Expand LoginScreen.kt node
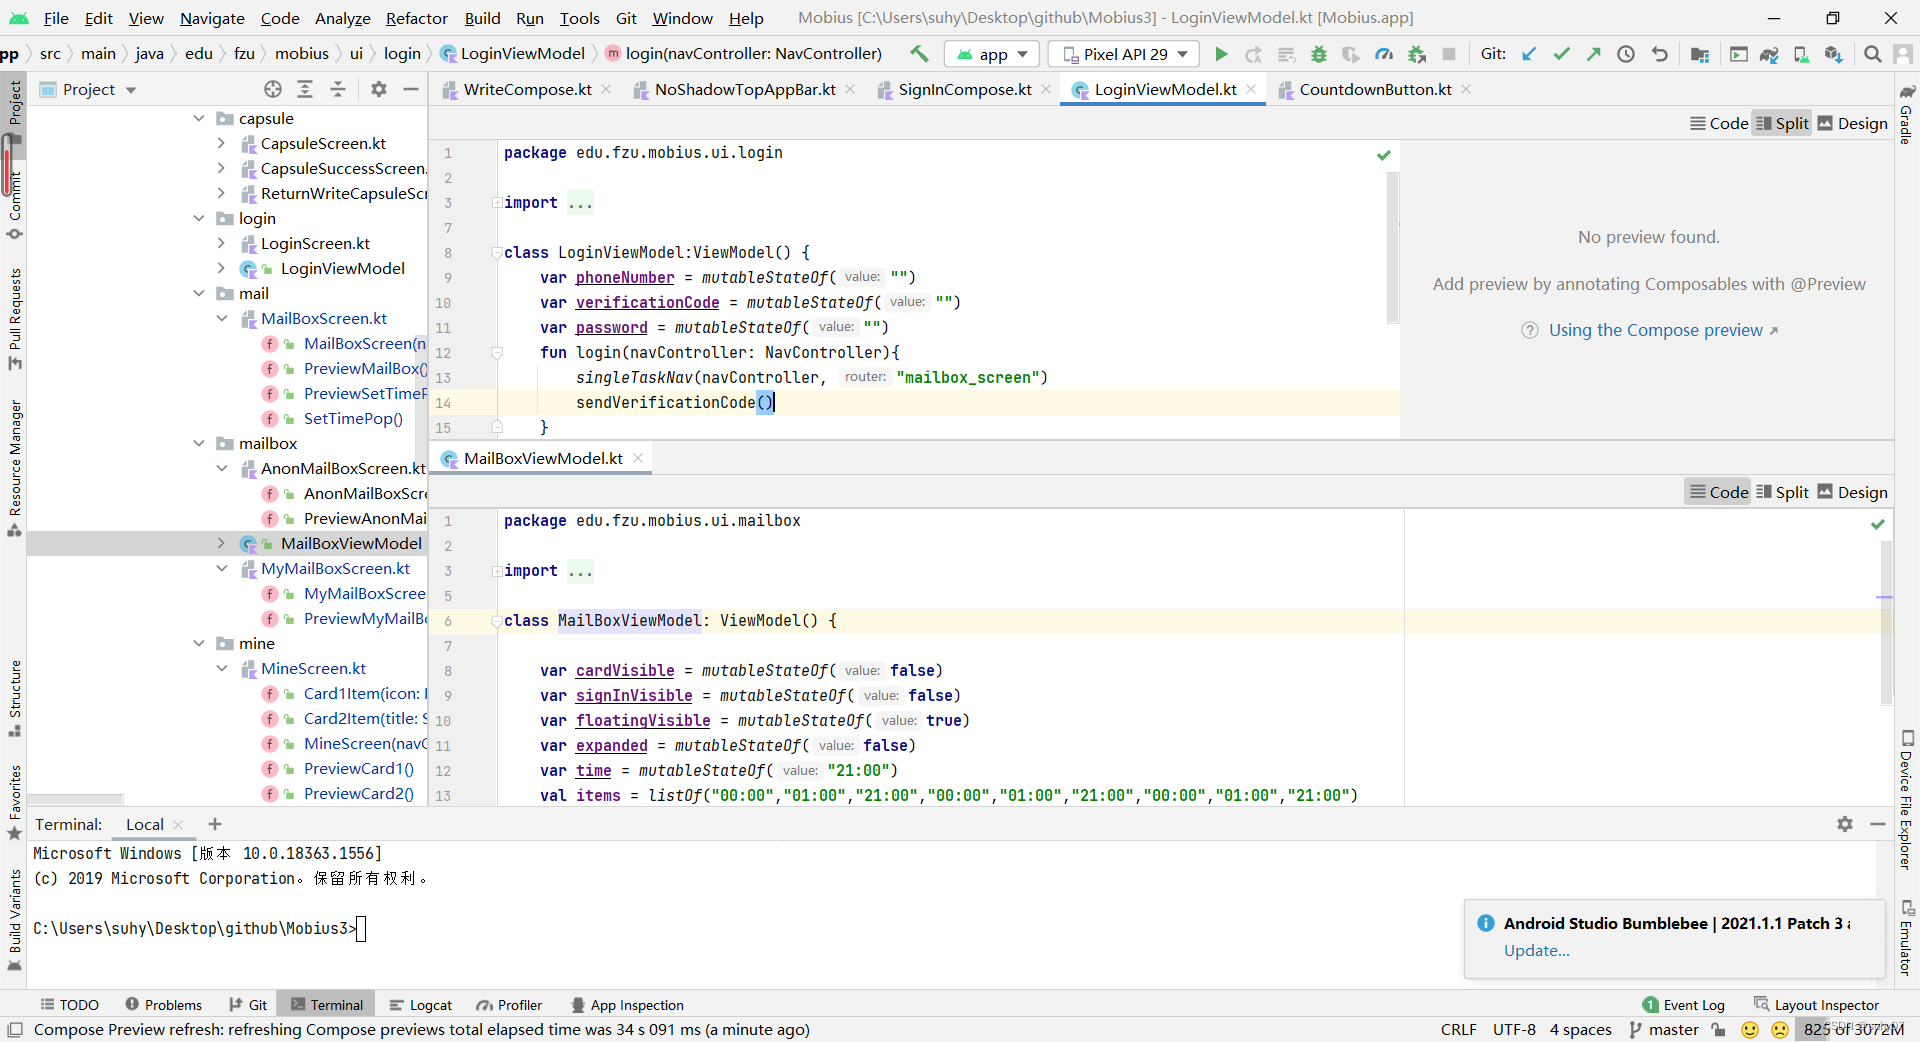Viewport: 1920px width, 1042px height. (221, 243)
